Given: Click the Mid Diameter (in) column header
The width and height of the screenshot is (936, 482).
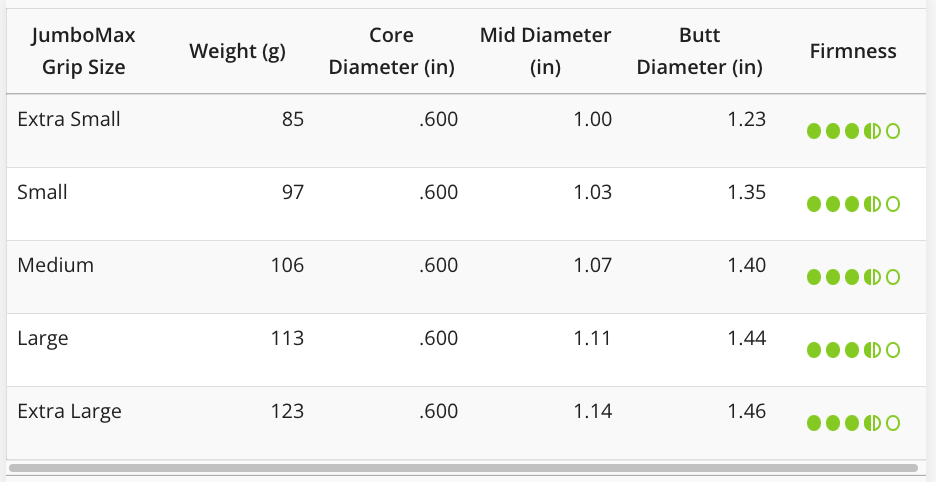Looking at the screenshot, I should (x=545, y=52).
